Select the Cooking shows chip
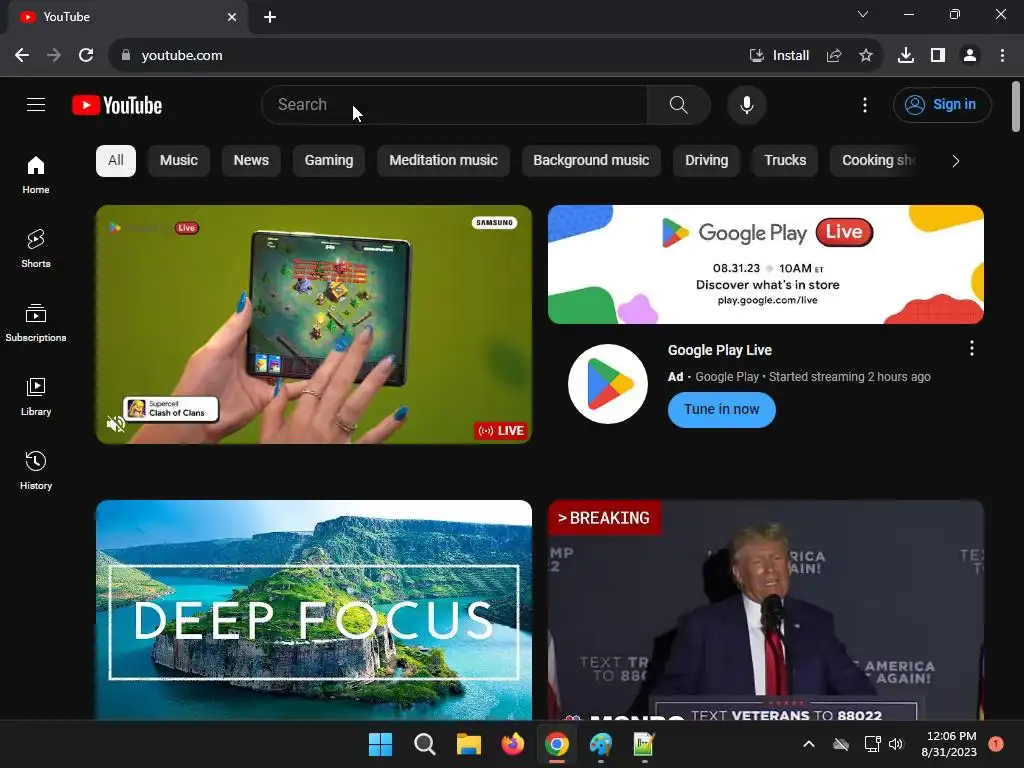 click(x=875, y=161)
